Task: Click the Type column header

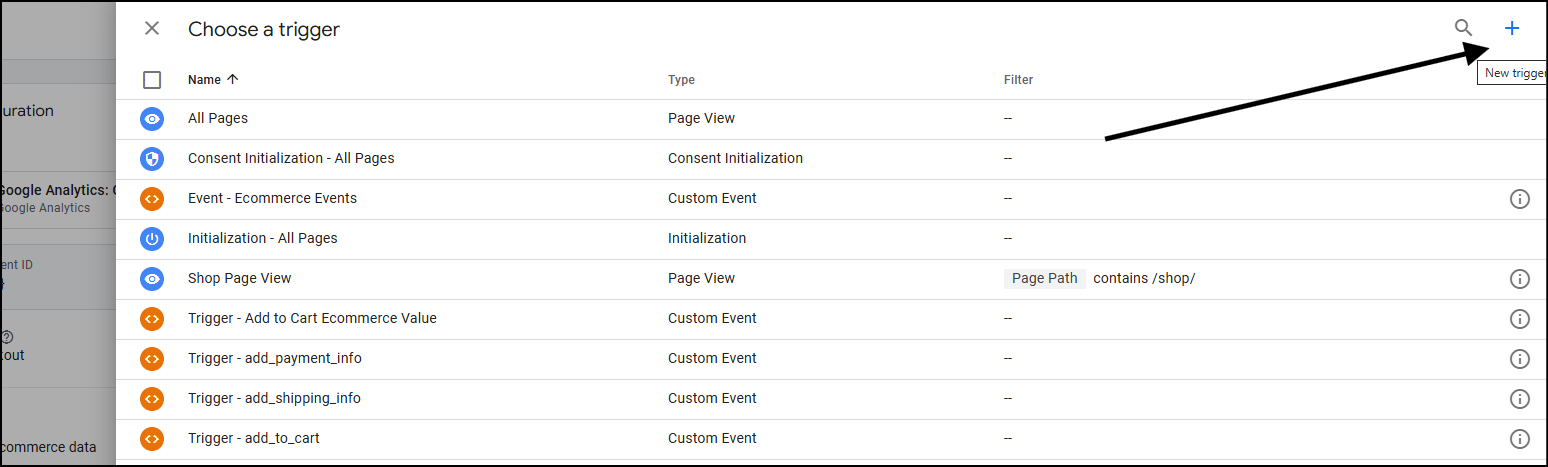Action: pyautogui.click(x=681, y=80)
